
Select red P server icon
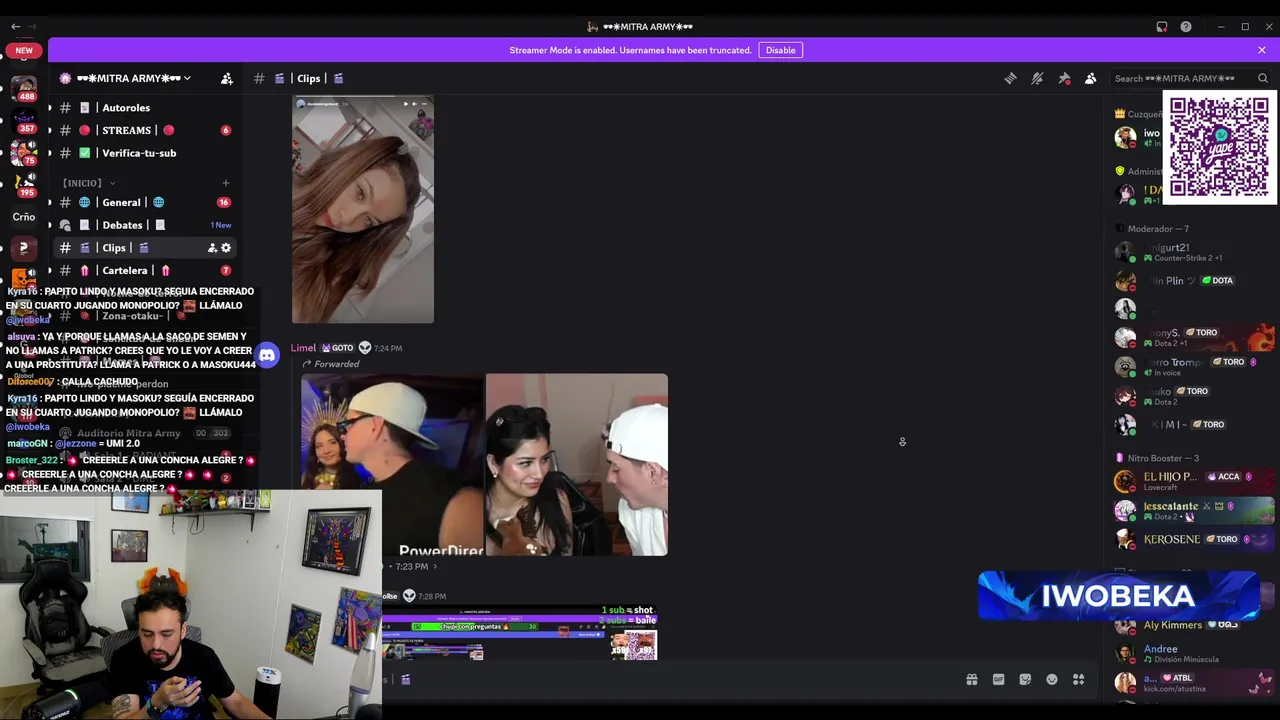24,248
